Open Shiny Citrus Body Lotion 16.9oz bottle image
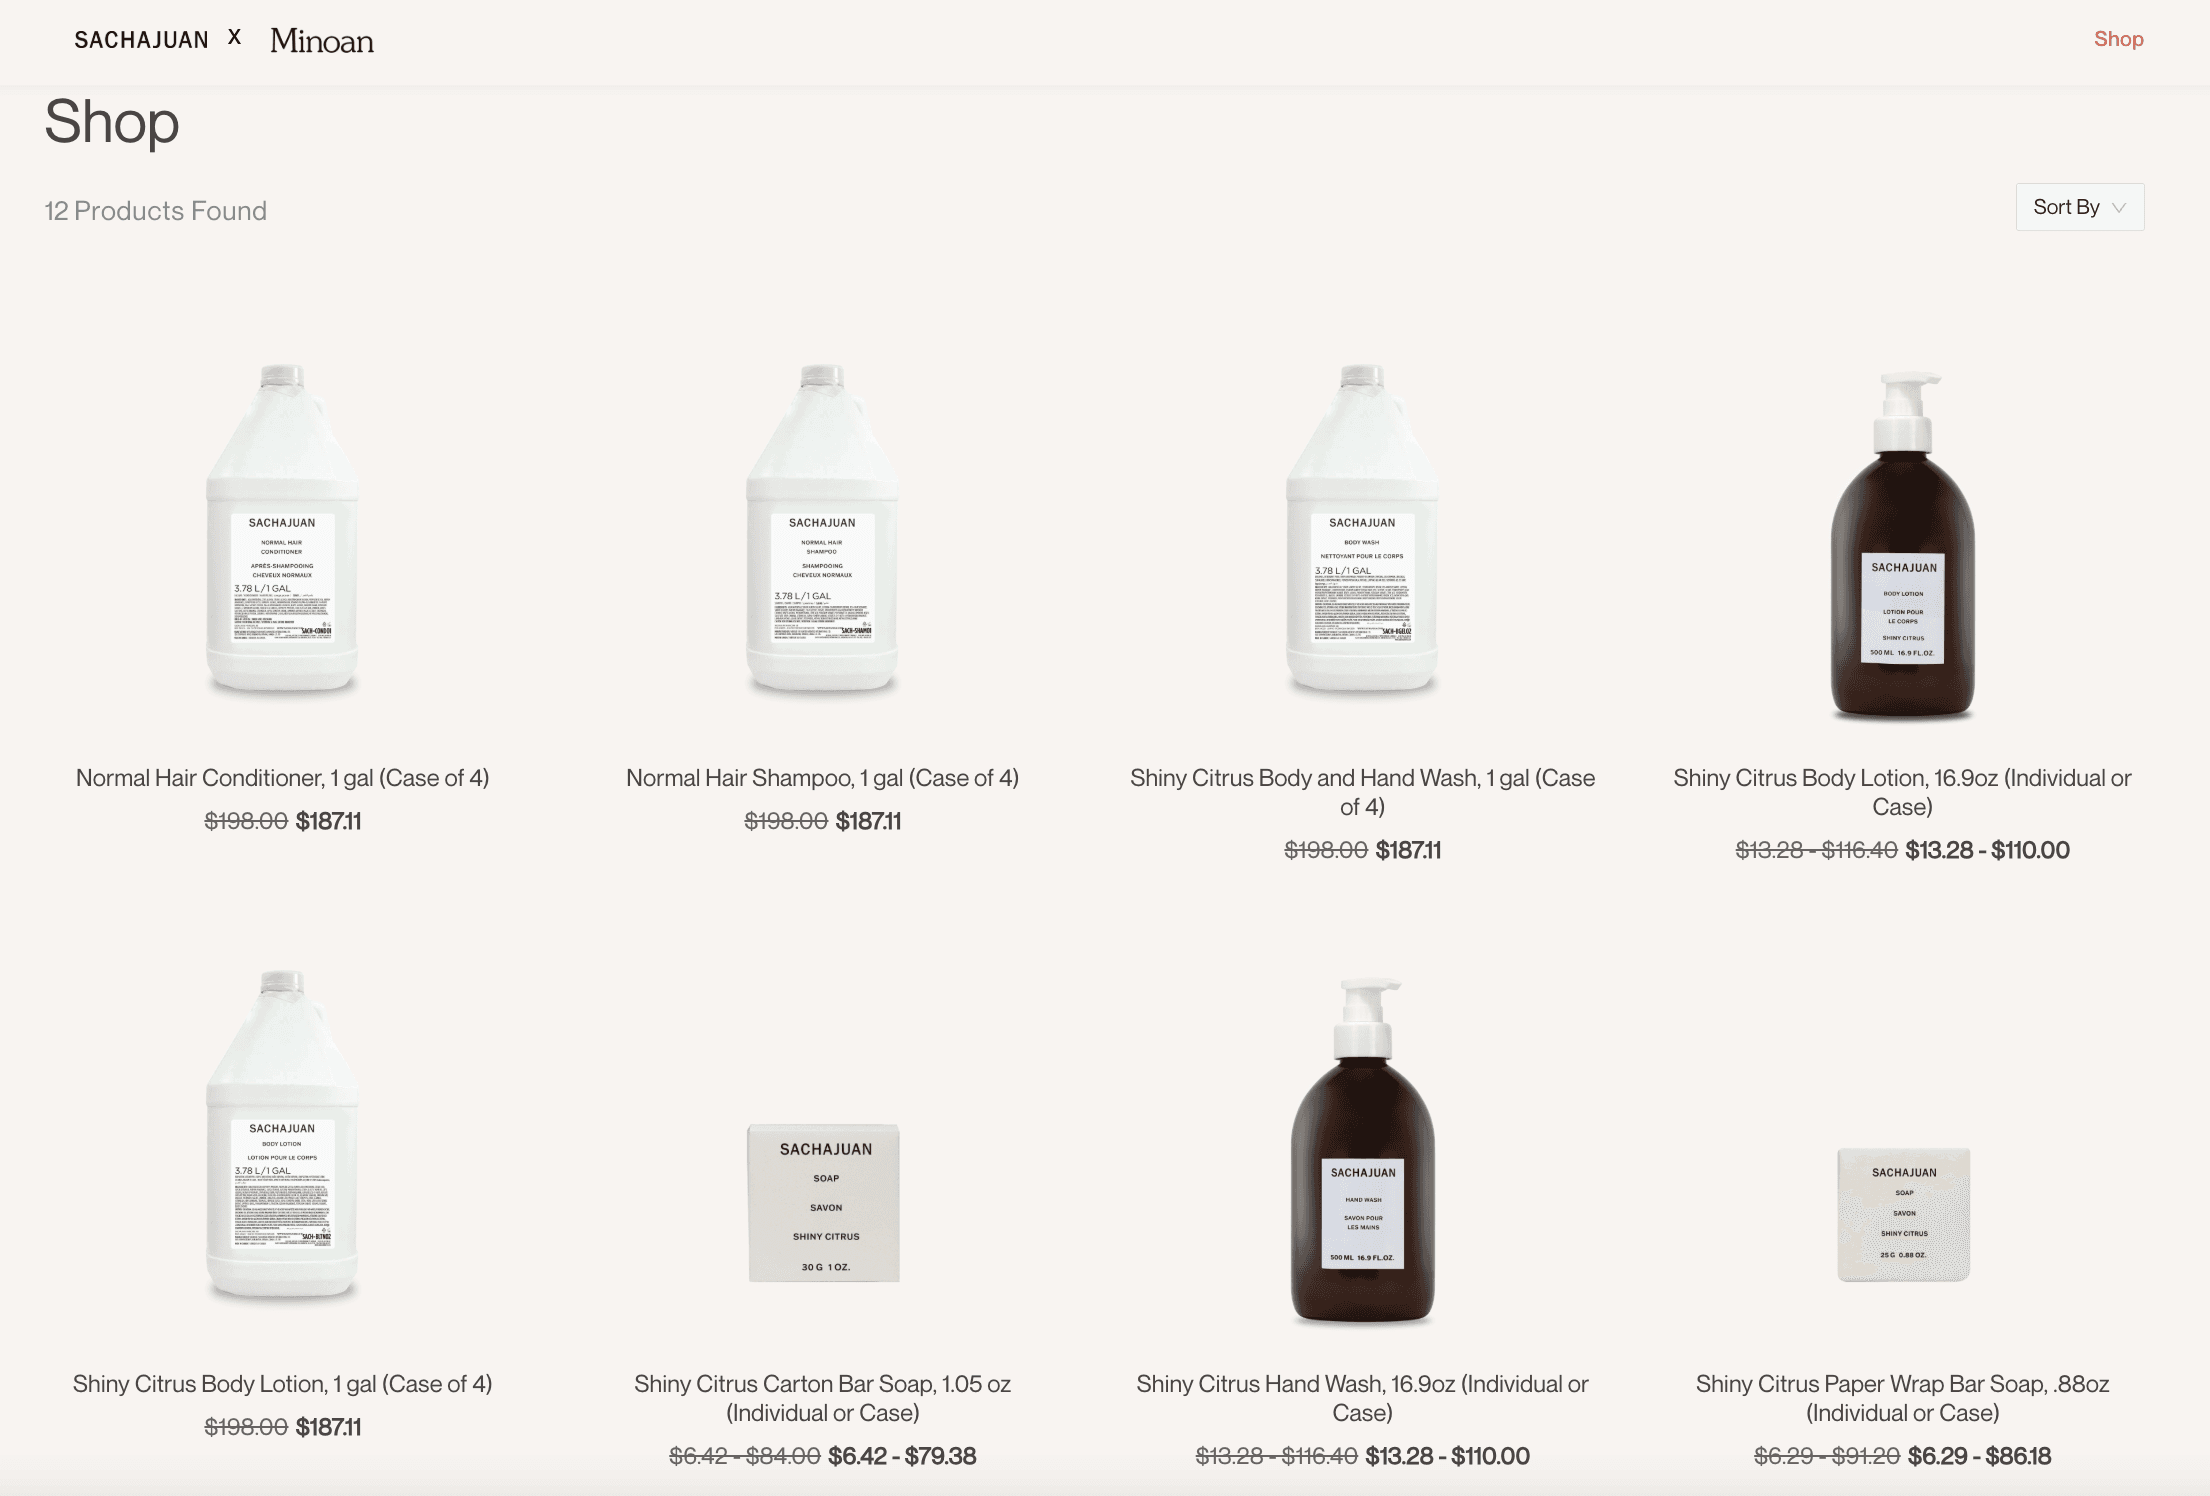The width and height of the screenshot is (2210, 1496). (x=1902, y=546)
